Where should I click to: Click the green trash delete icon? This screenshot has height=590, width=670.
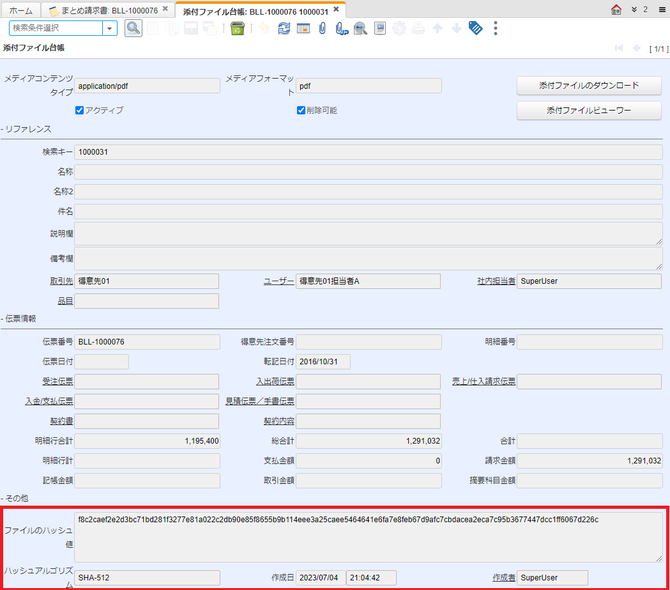pos(237,28)
